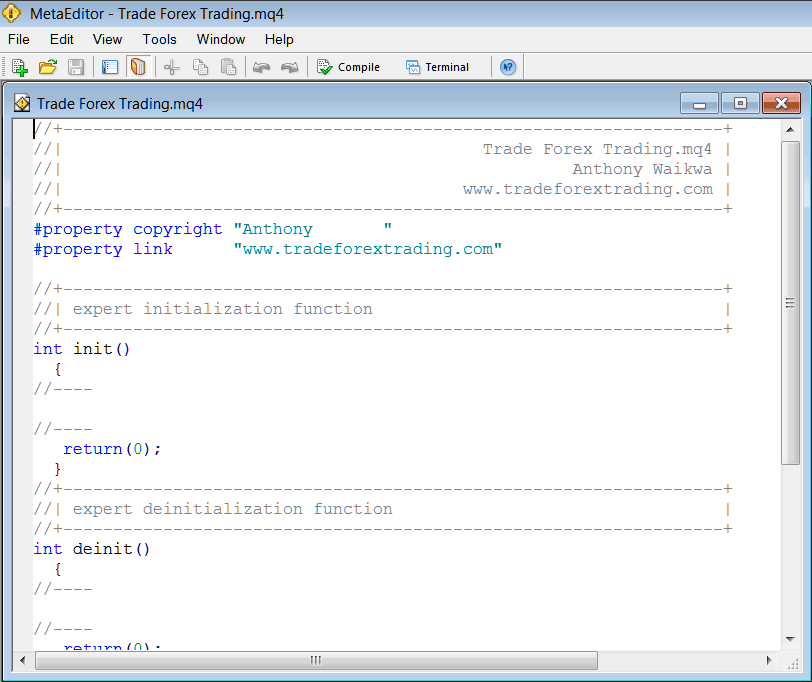
Task: Compile the Trade Forex Trading.mq4 script
Action: coord(348,66)
